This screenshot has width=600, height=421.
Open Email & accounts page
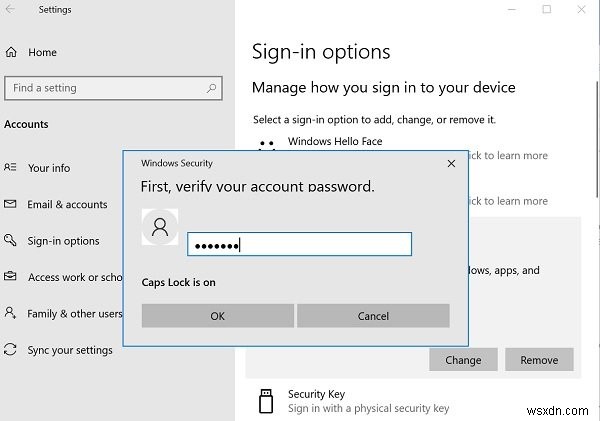pos(67,204)
